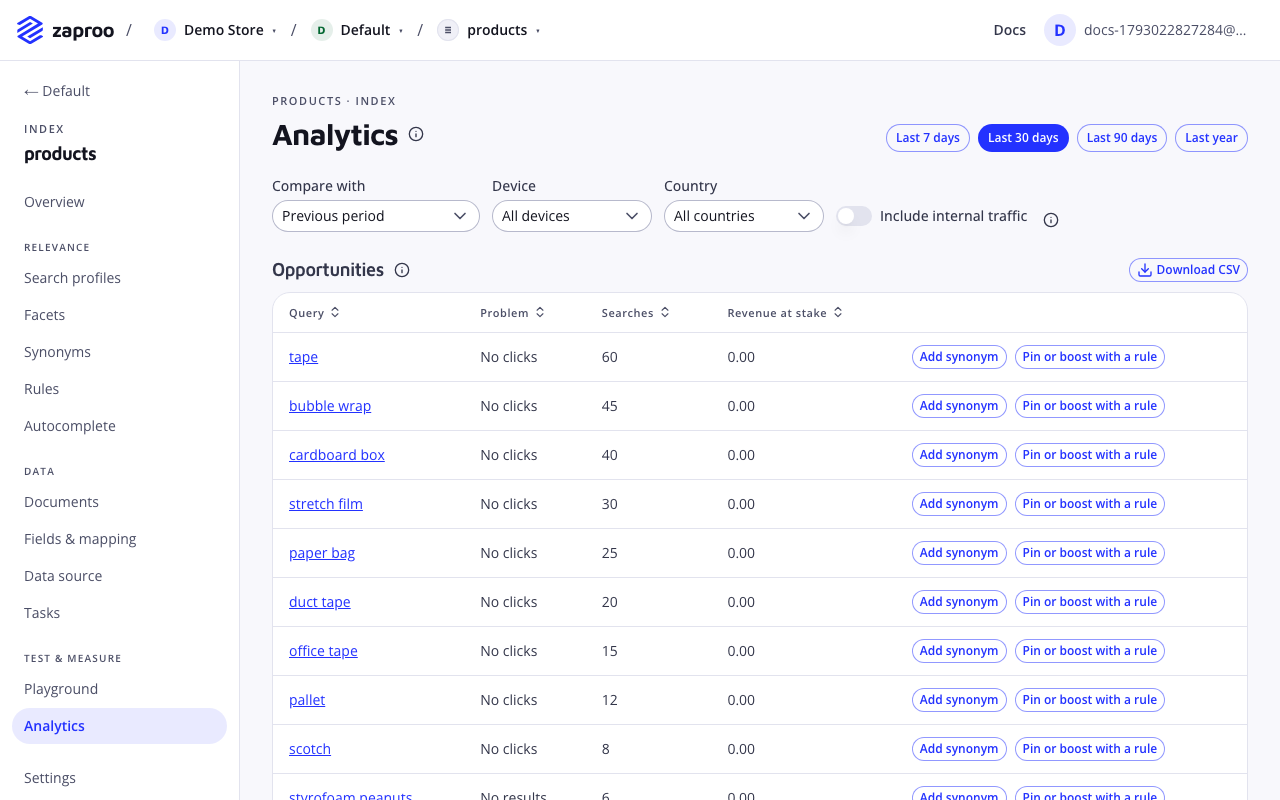
Task: Show info tooltip next to Opportunities
Action: pos(402,270)
